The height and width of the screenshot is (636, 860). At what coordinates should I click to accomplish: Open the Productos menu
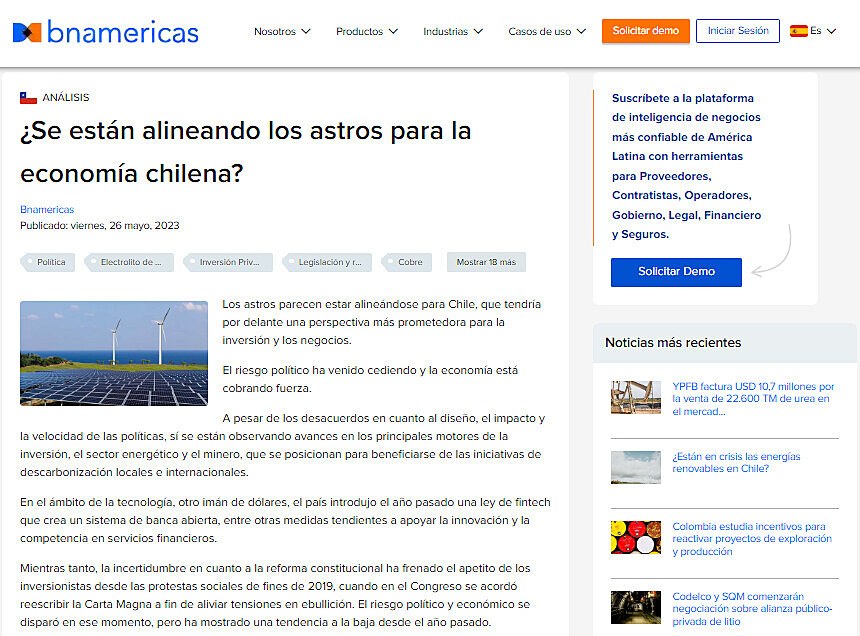[x=366, y=31]
